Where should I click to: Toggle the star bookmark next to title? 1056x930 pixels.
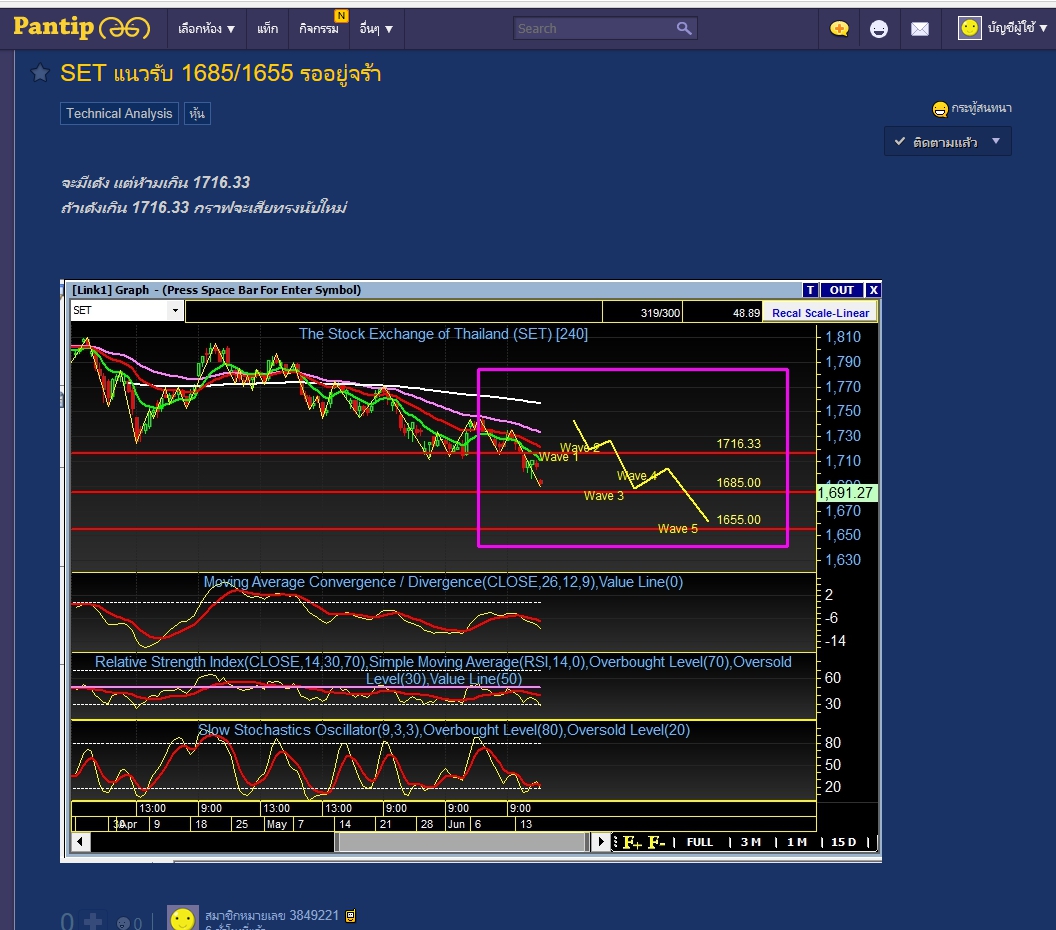point(40,72)
